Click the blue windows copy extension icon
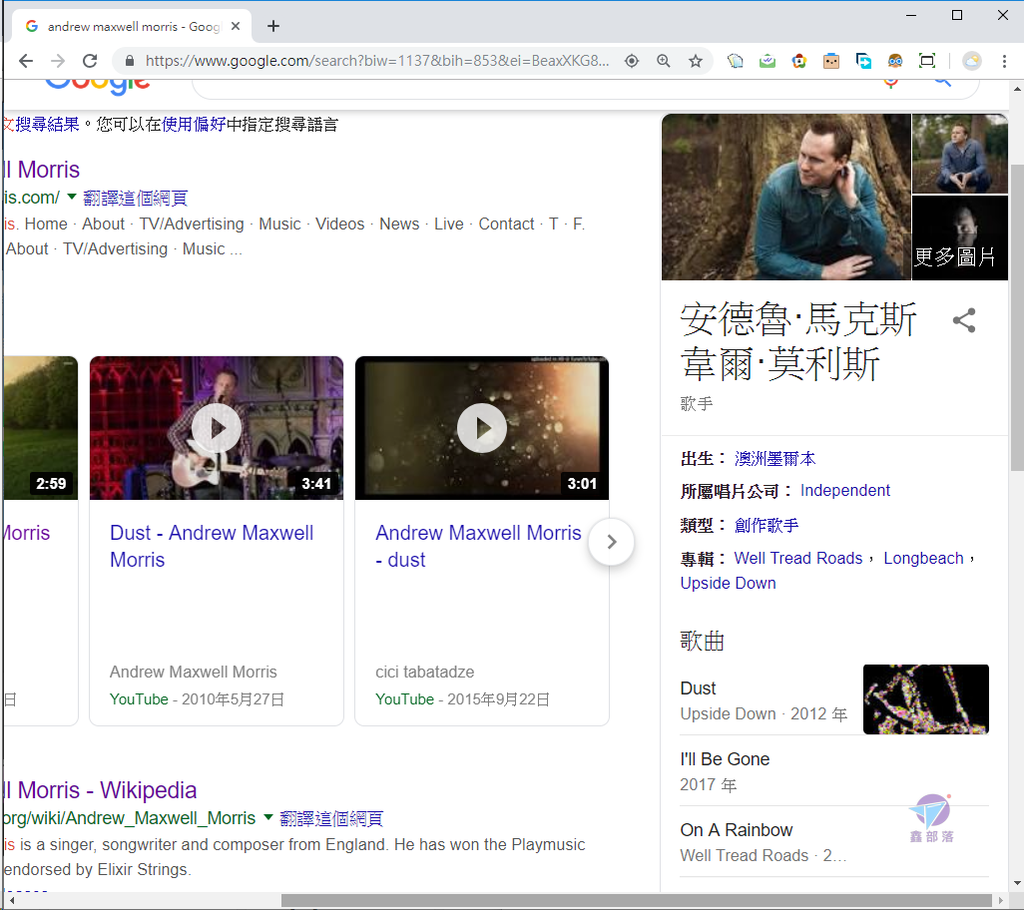The image size is (1024, 910). [x=863, y=61]
